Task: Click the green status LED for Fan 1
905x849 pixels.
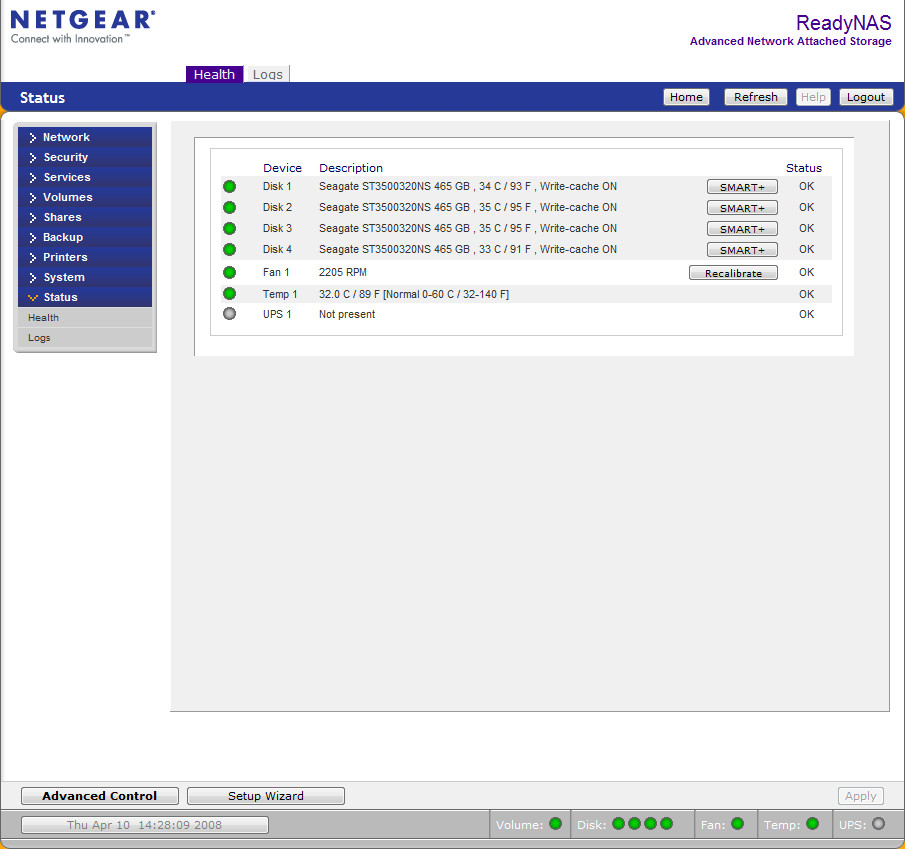Action: coord(229,272)
